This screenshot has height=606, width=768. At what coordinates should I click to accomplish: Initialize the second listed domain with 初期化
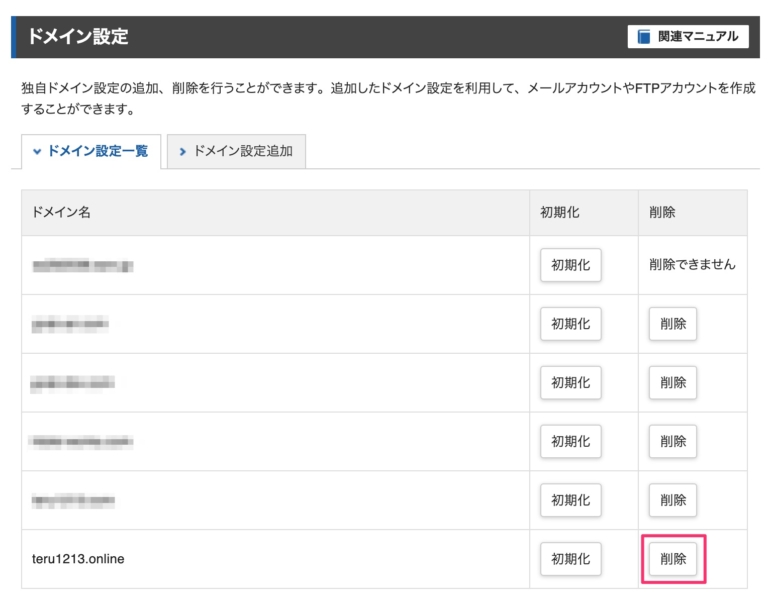click(x=570, y=324)
